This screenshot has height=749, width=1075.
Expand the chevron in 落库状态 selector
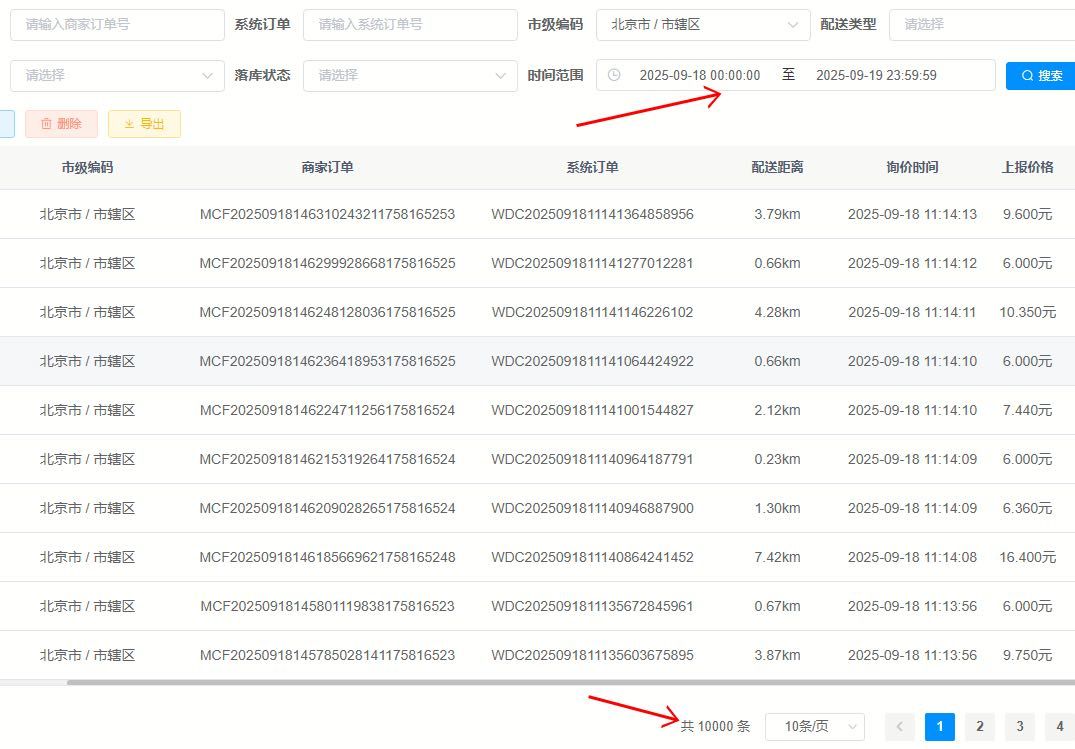click(x=500, y=75)
